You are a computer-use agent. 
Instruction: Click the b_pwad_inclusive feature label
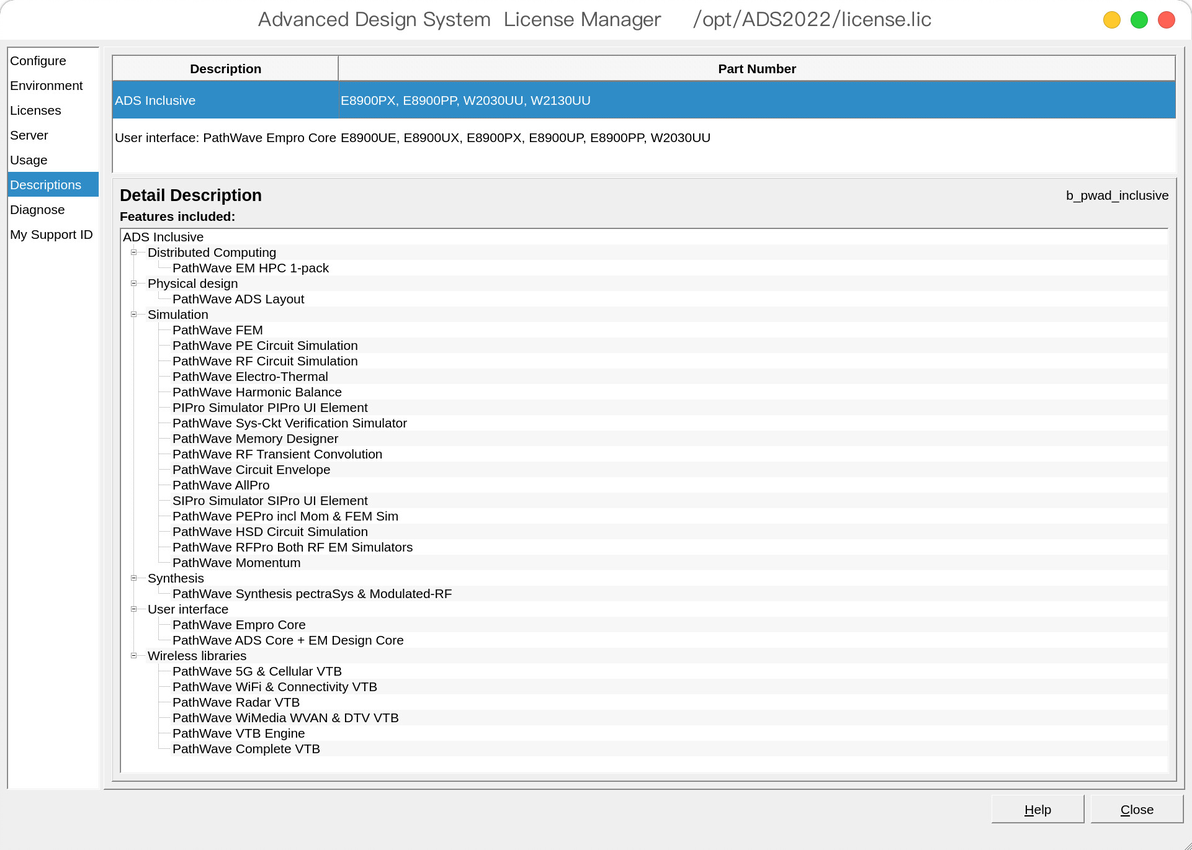[x=1117, y=195]
